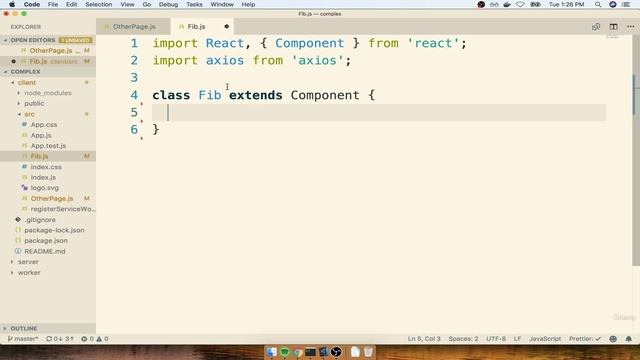Click the Prettier status bar item
Image resolution: width=640 pixels, height=360 pixels.
[585, 339]
